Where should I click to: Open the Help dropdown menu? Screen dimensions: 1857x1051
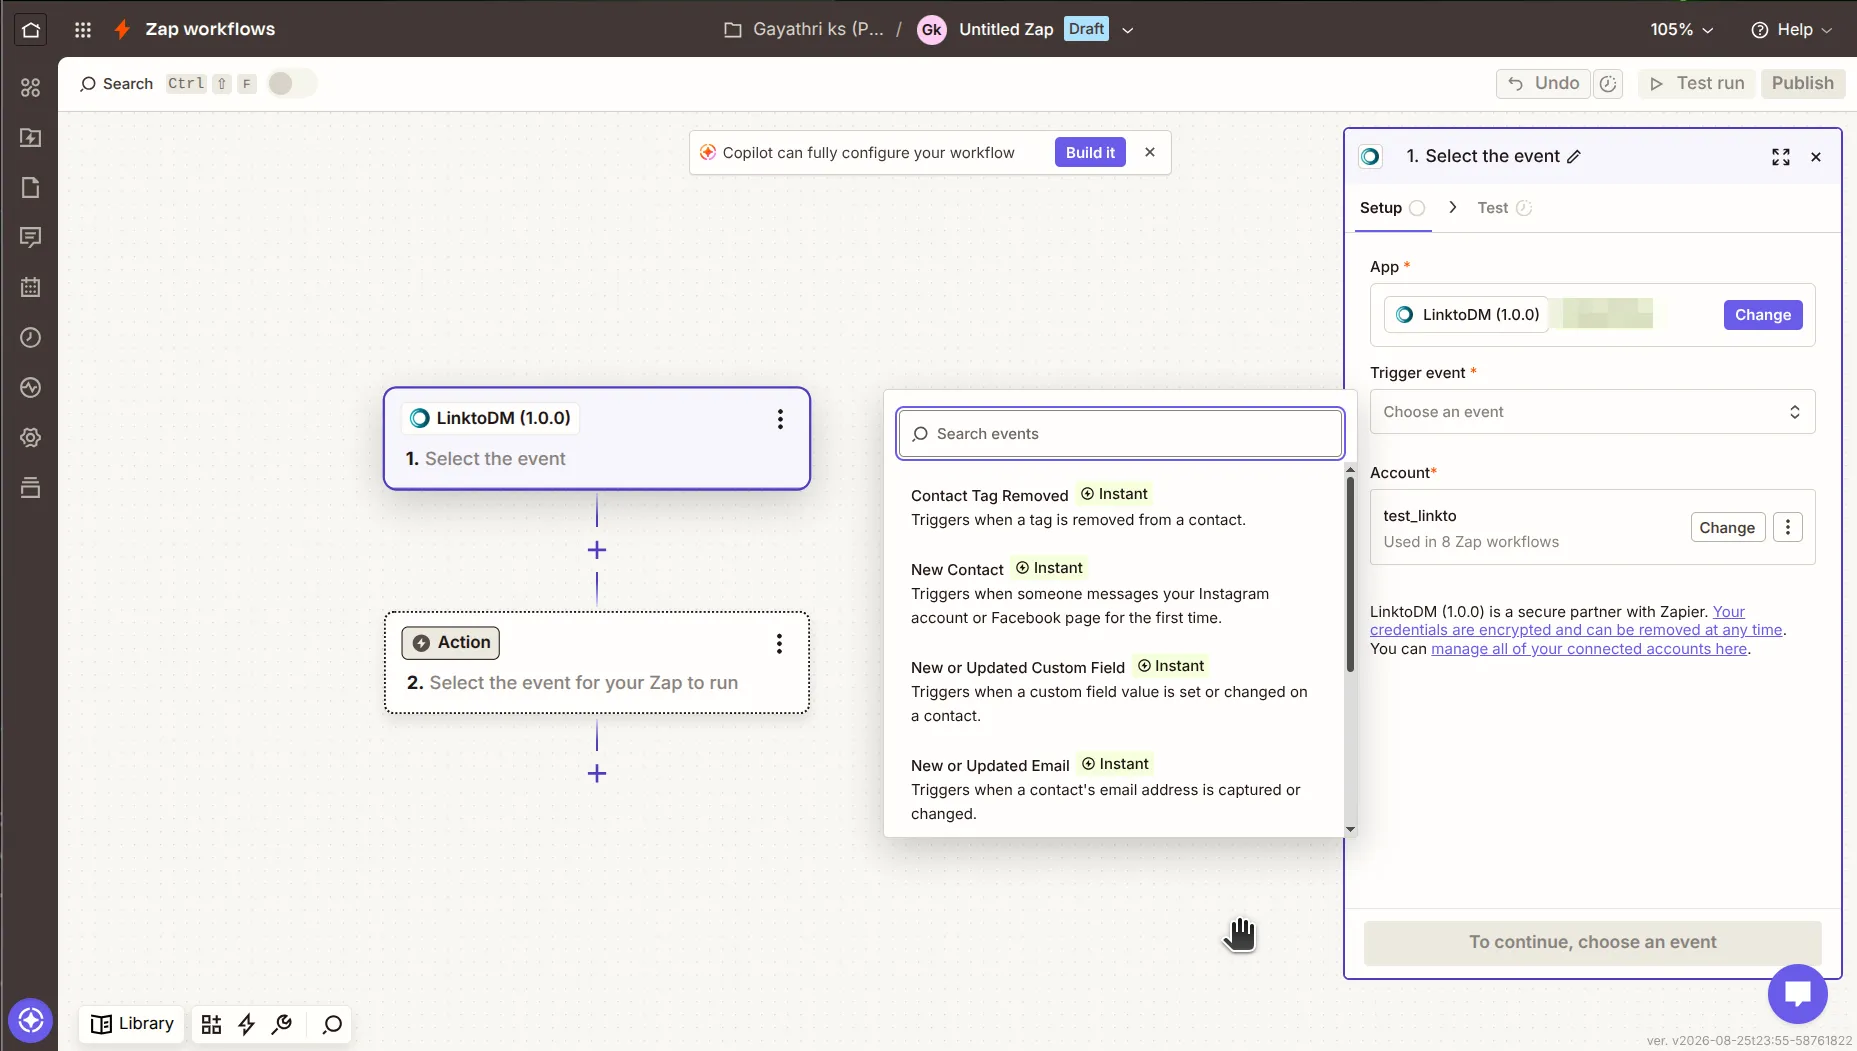coord(1792,30)
